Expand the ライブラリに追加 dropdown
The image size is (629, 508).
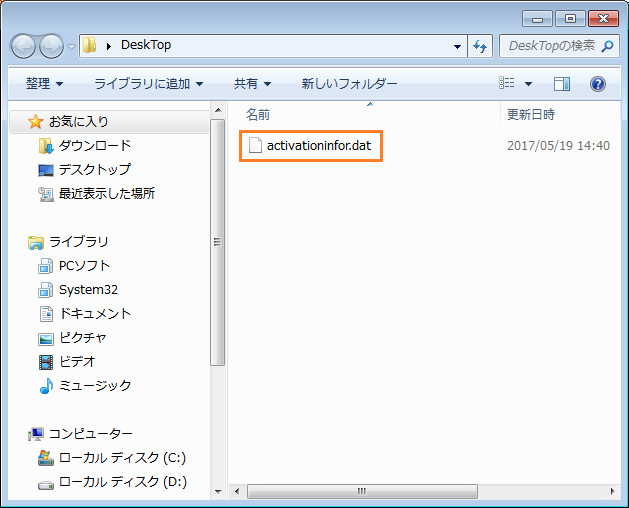[148, 84]
